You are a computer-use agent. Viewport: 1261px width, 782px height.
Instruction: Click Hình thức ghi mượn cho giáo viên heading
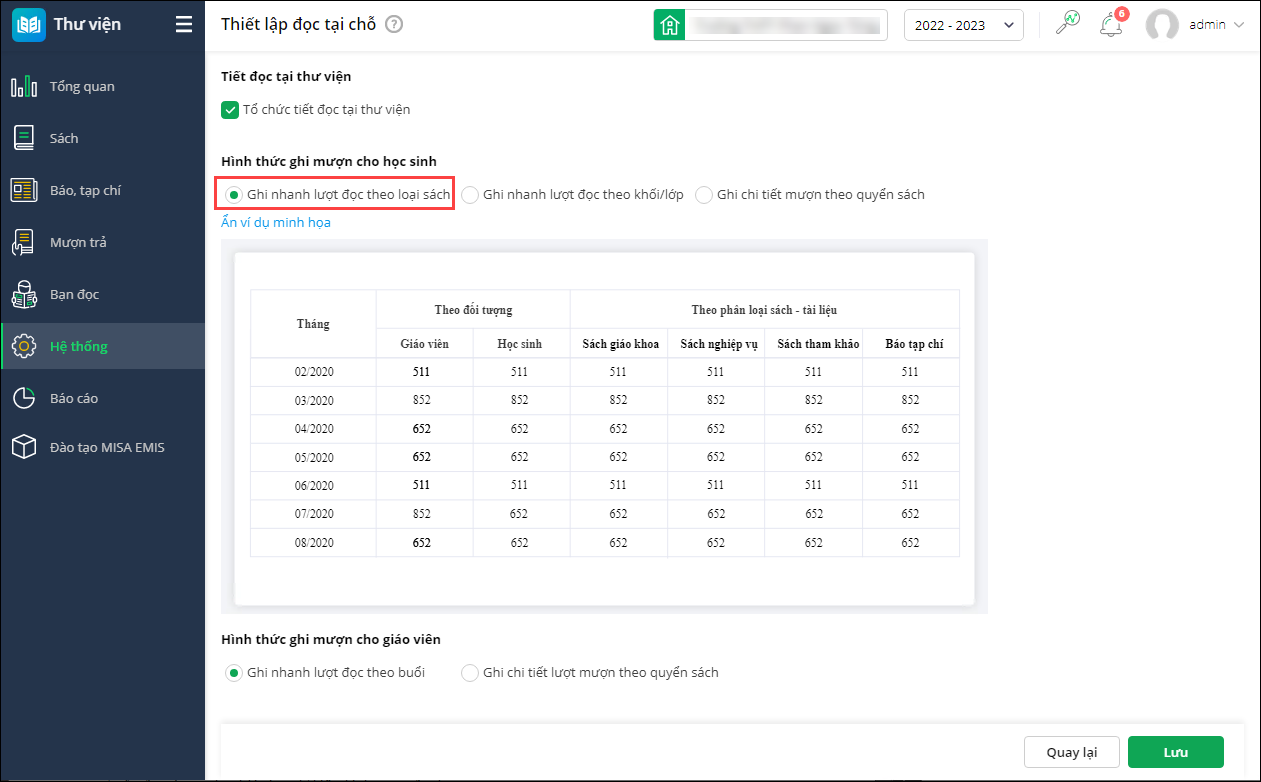[x=331, y=639]
